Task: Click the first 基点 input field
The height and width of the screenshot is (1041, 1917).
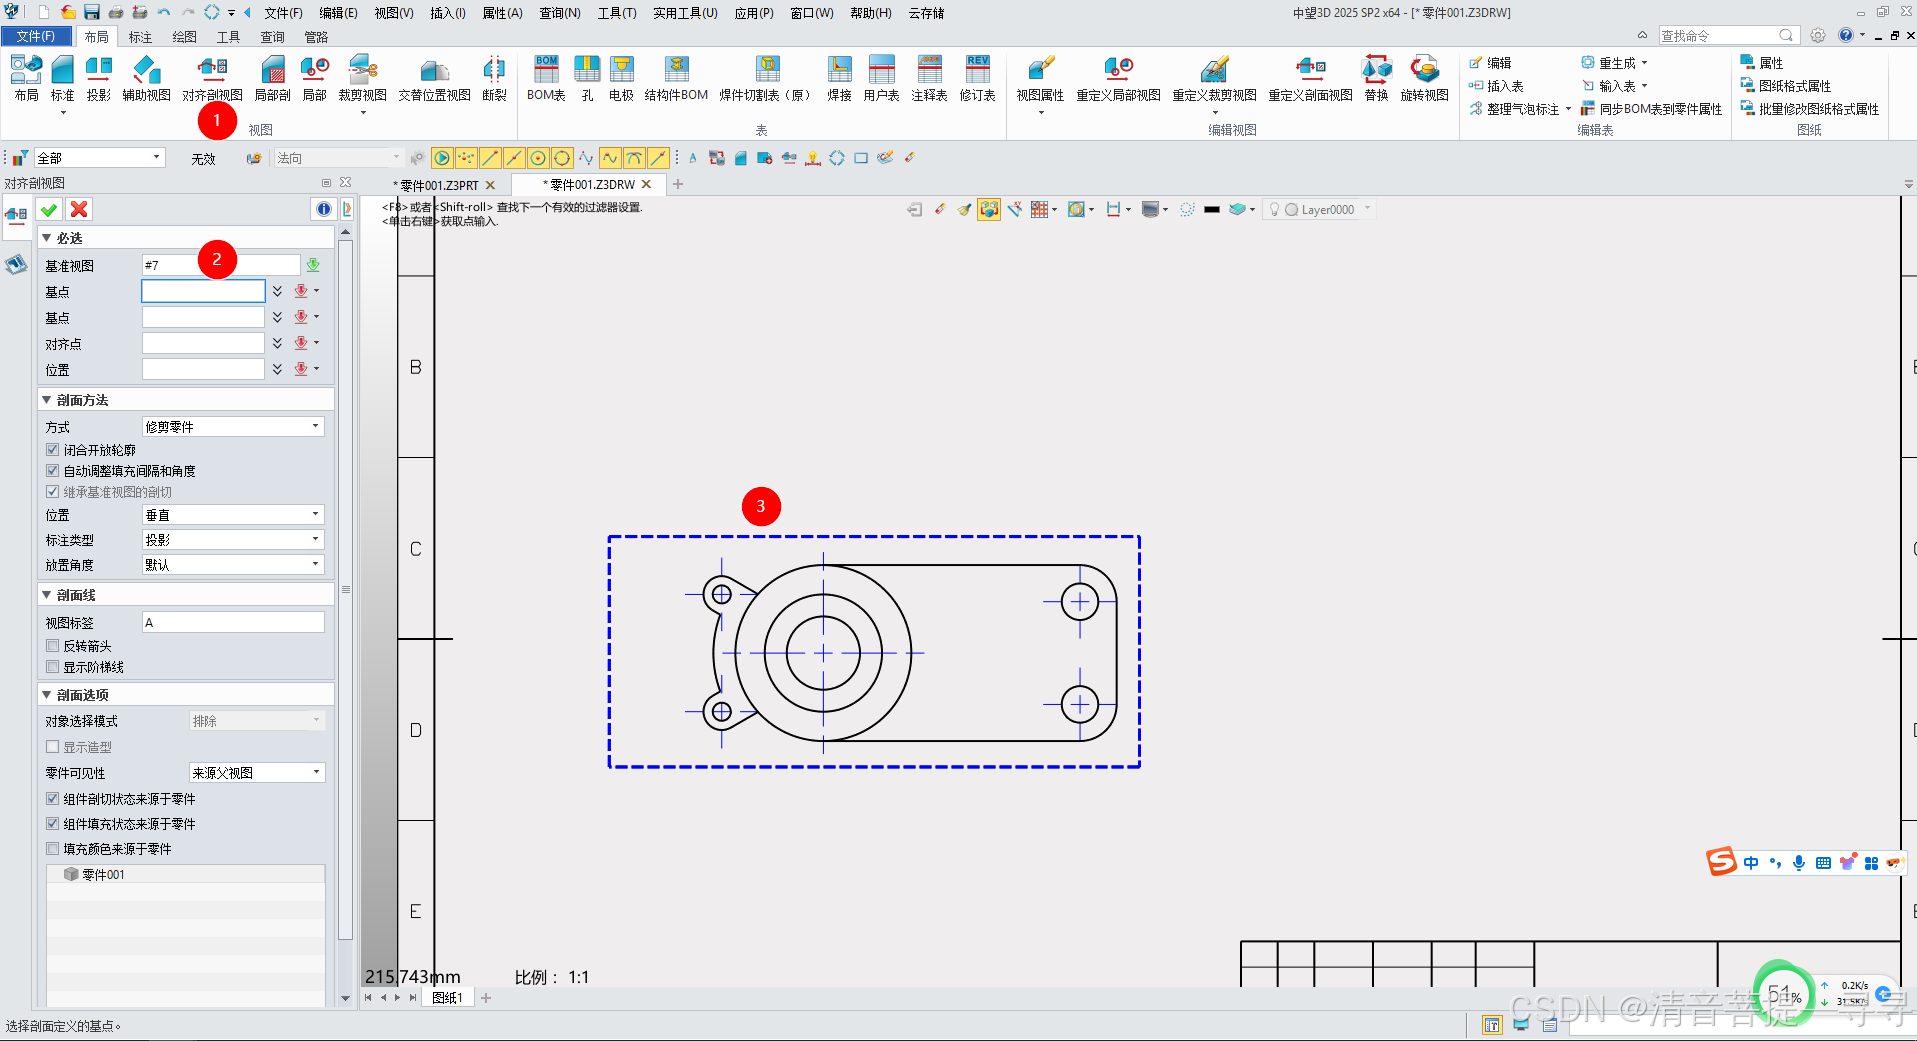Action: tap(203, 291)
